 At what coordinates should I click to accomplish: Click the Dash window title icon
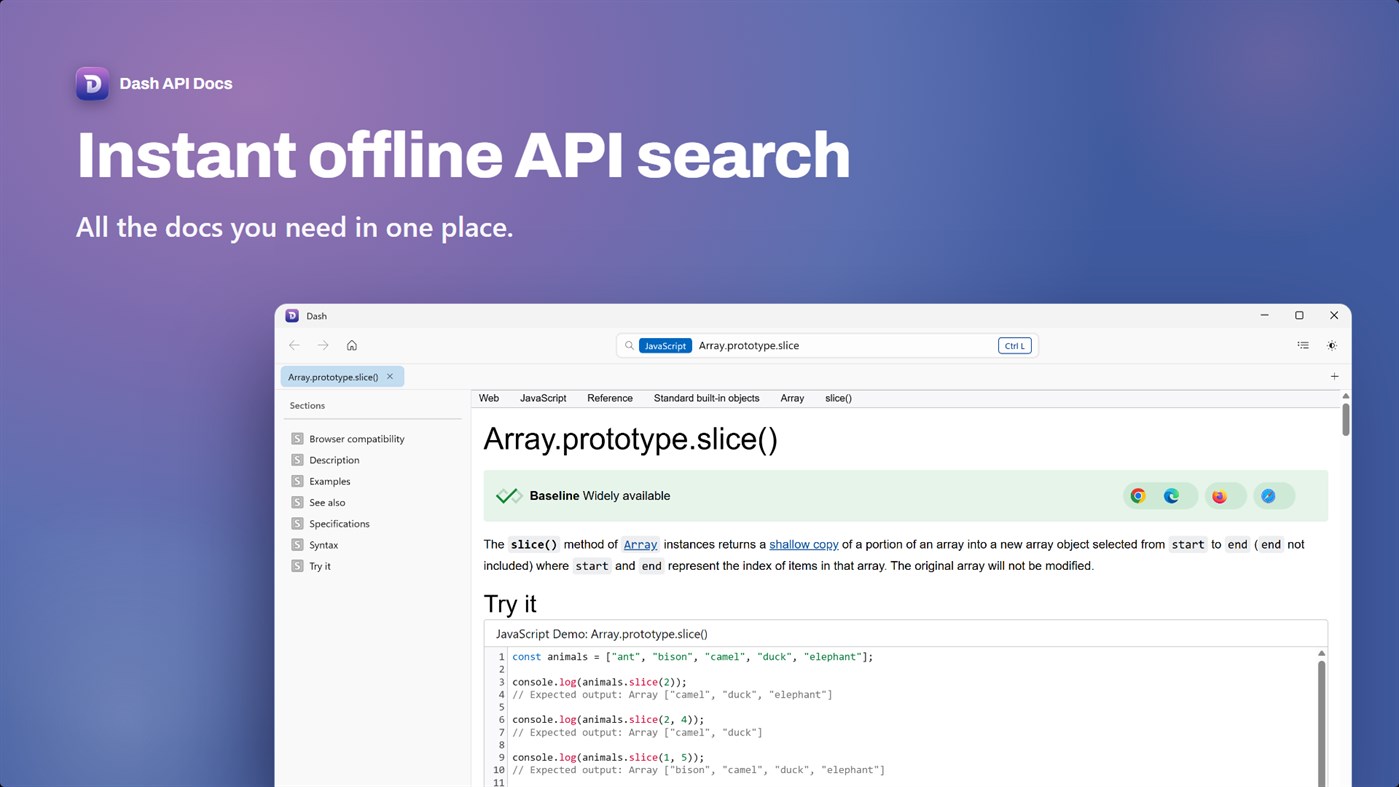pyautogui.click(x=292, y=315)
